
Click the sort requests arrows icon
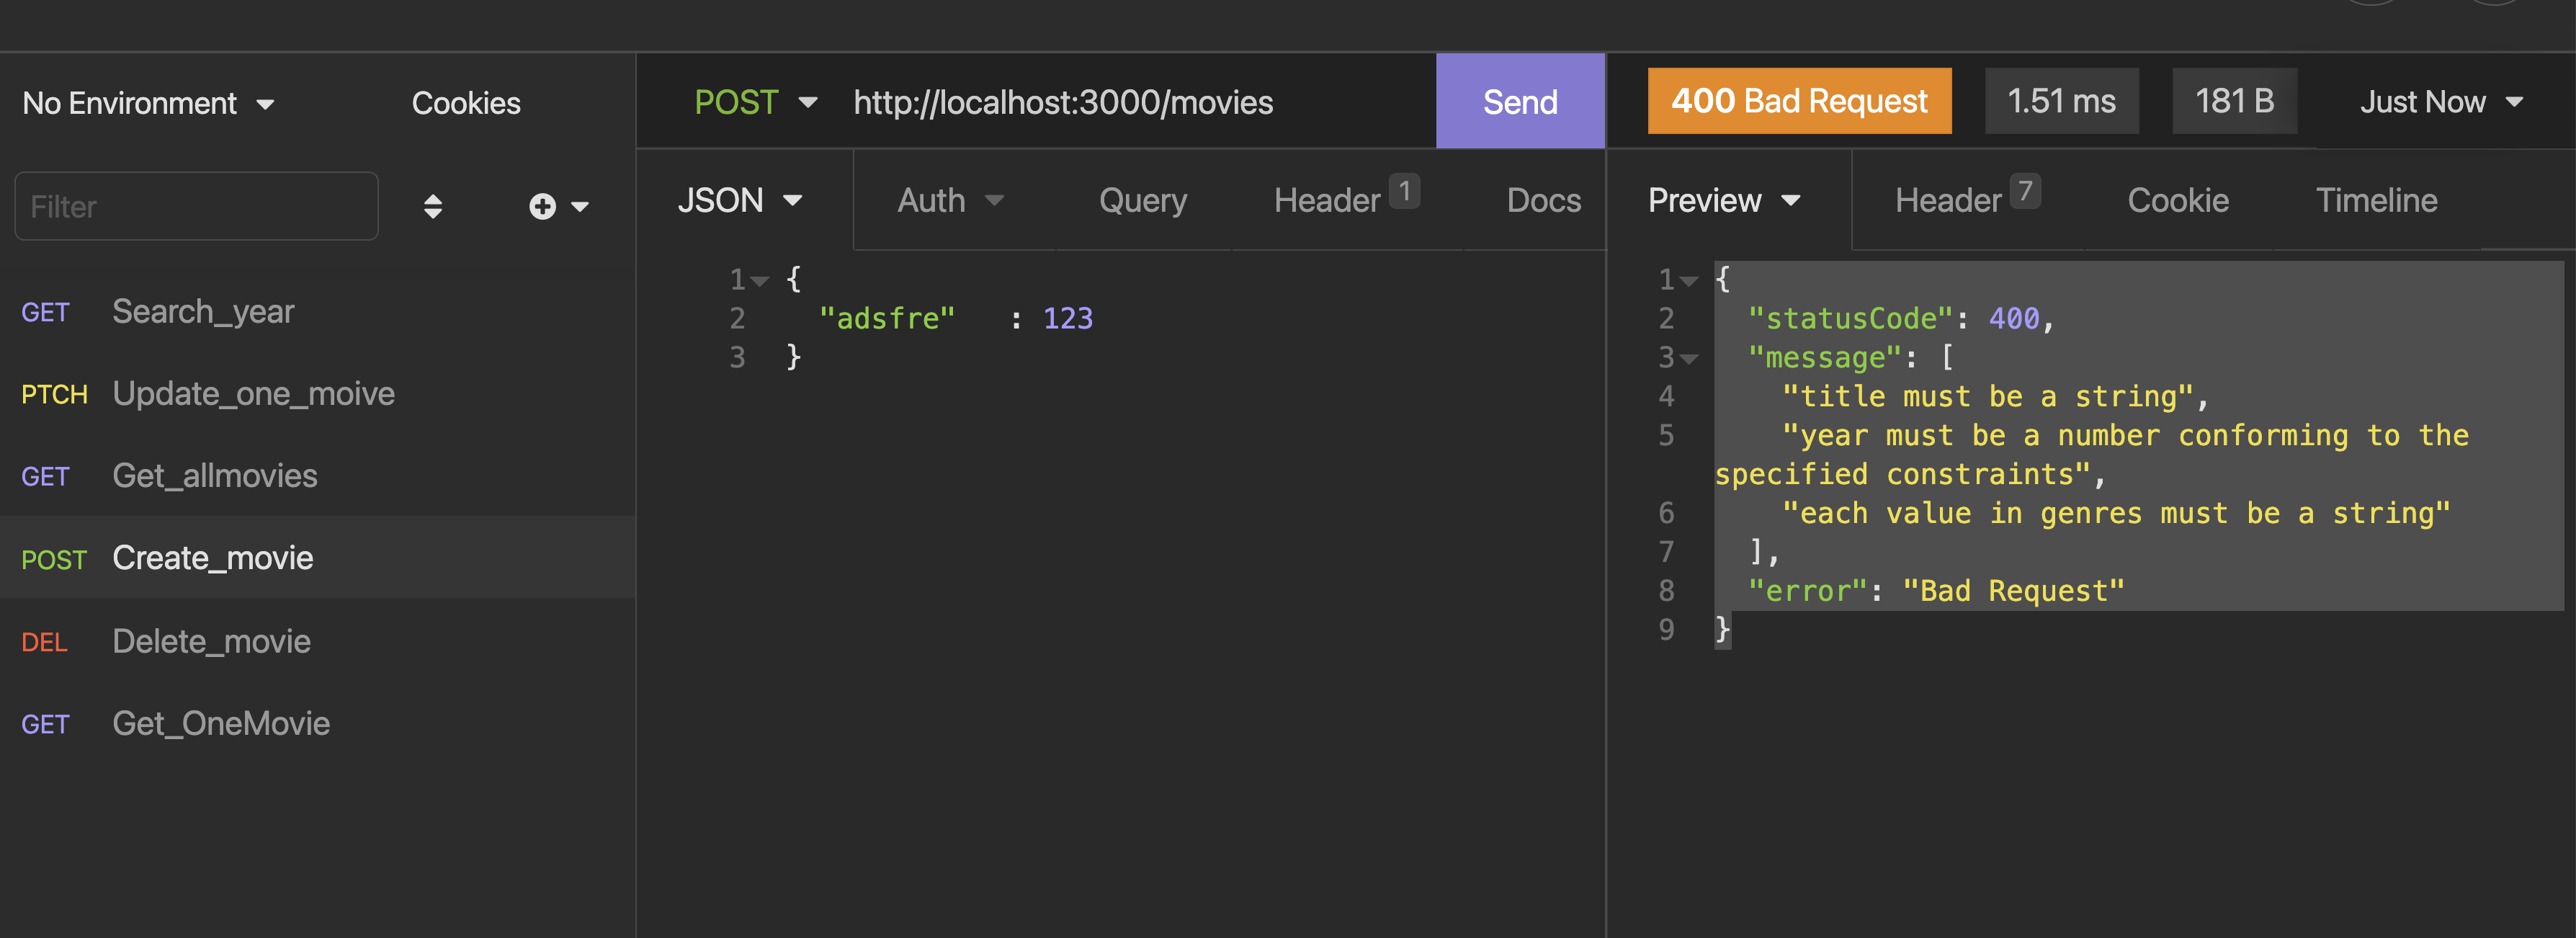[432, 207]
